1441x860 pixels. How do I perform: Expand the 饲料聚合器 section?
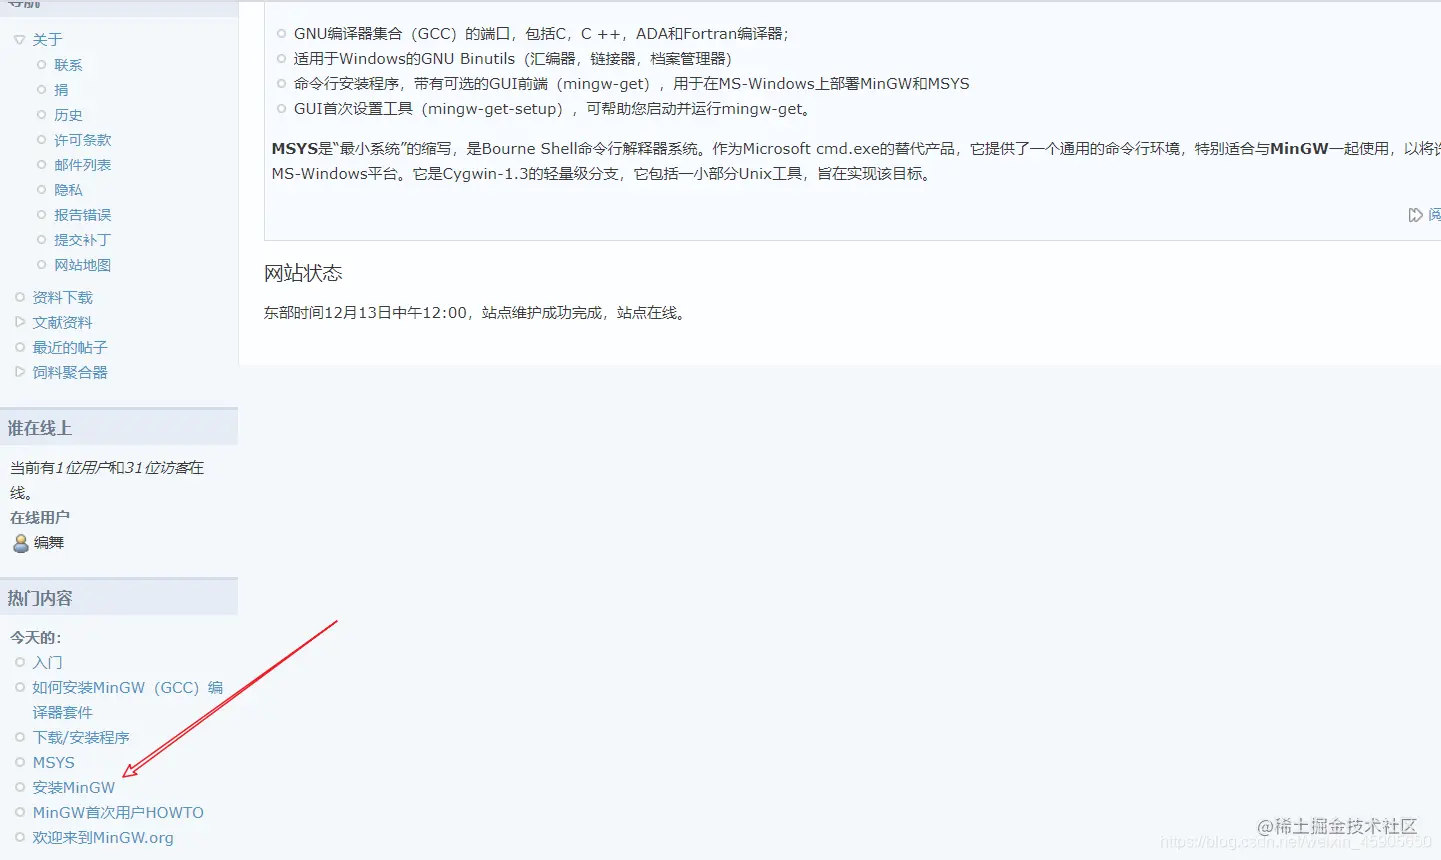pos(19,372)
